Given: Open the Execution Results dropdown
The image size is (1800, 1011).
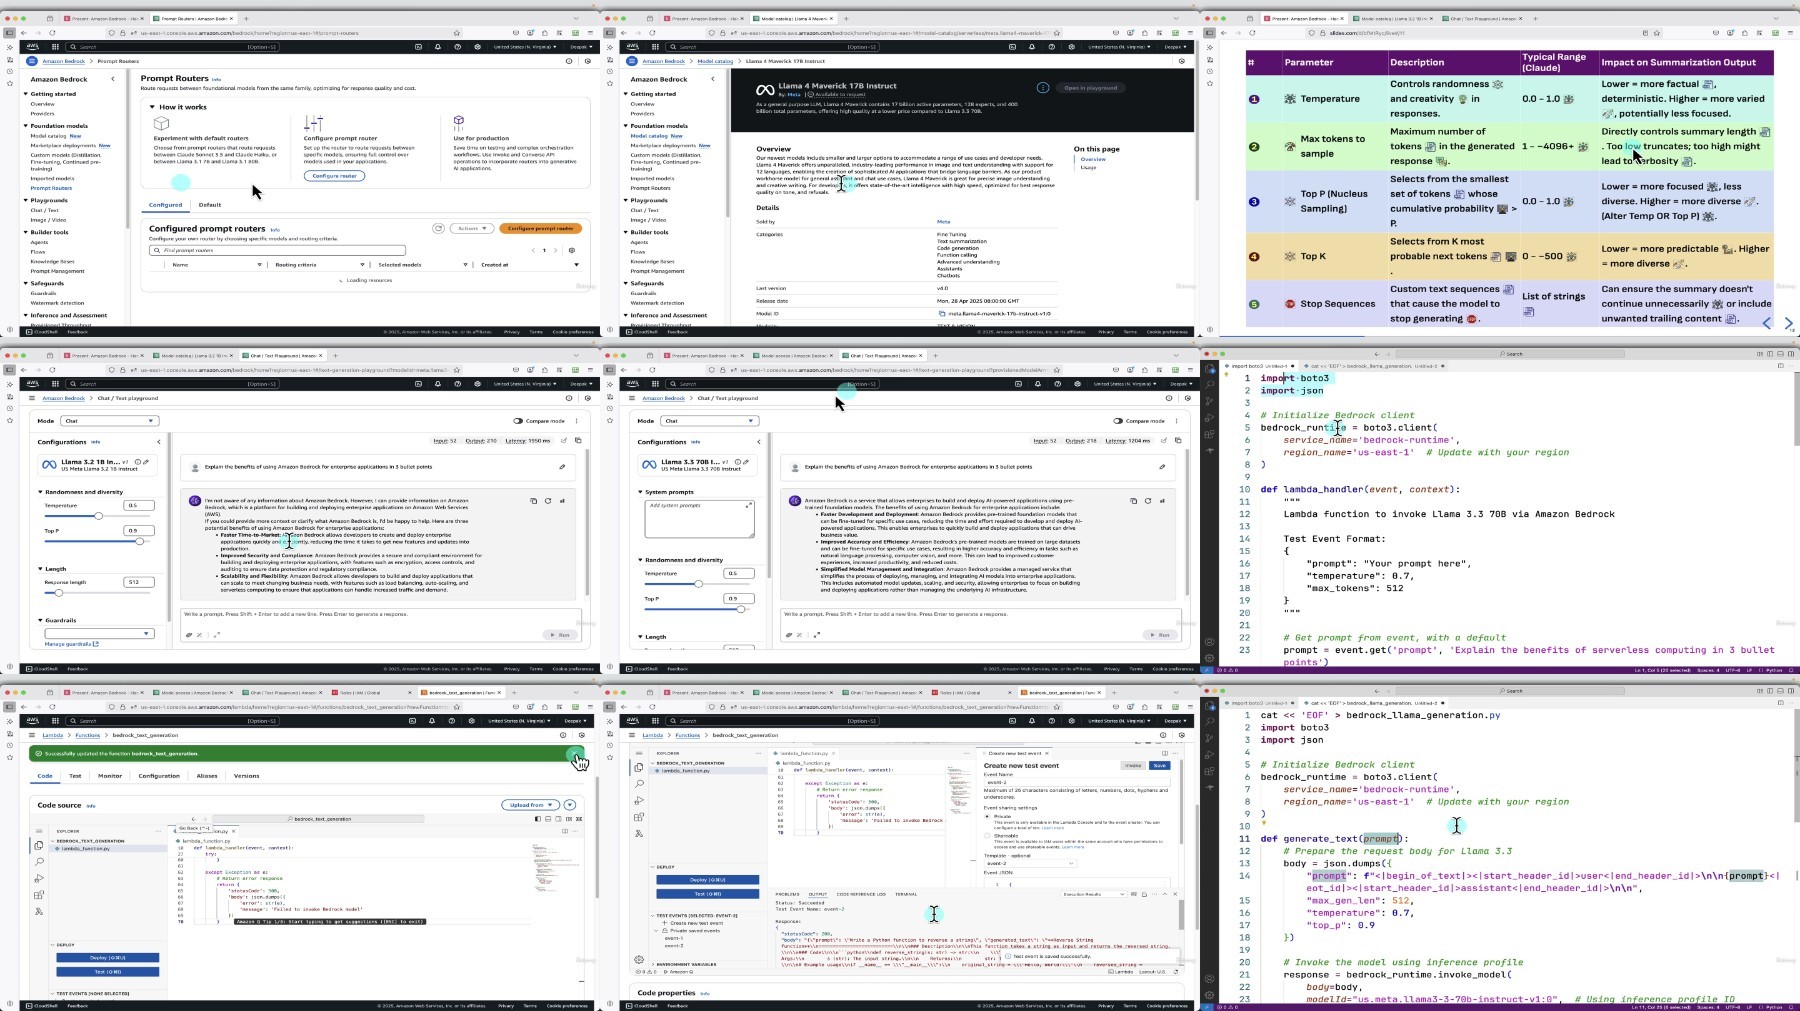Looking at the screenshot, I should click(x=1093, y=894).
